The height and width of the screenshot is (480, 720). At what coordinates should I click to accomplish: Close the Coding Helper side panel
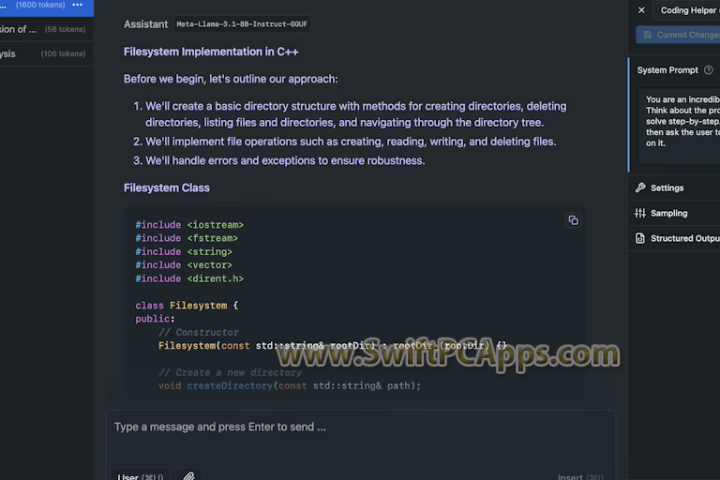point(641,10)
